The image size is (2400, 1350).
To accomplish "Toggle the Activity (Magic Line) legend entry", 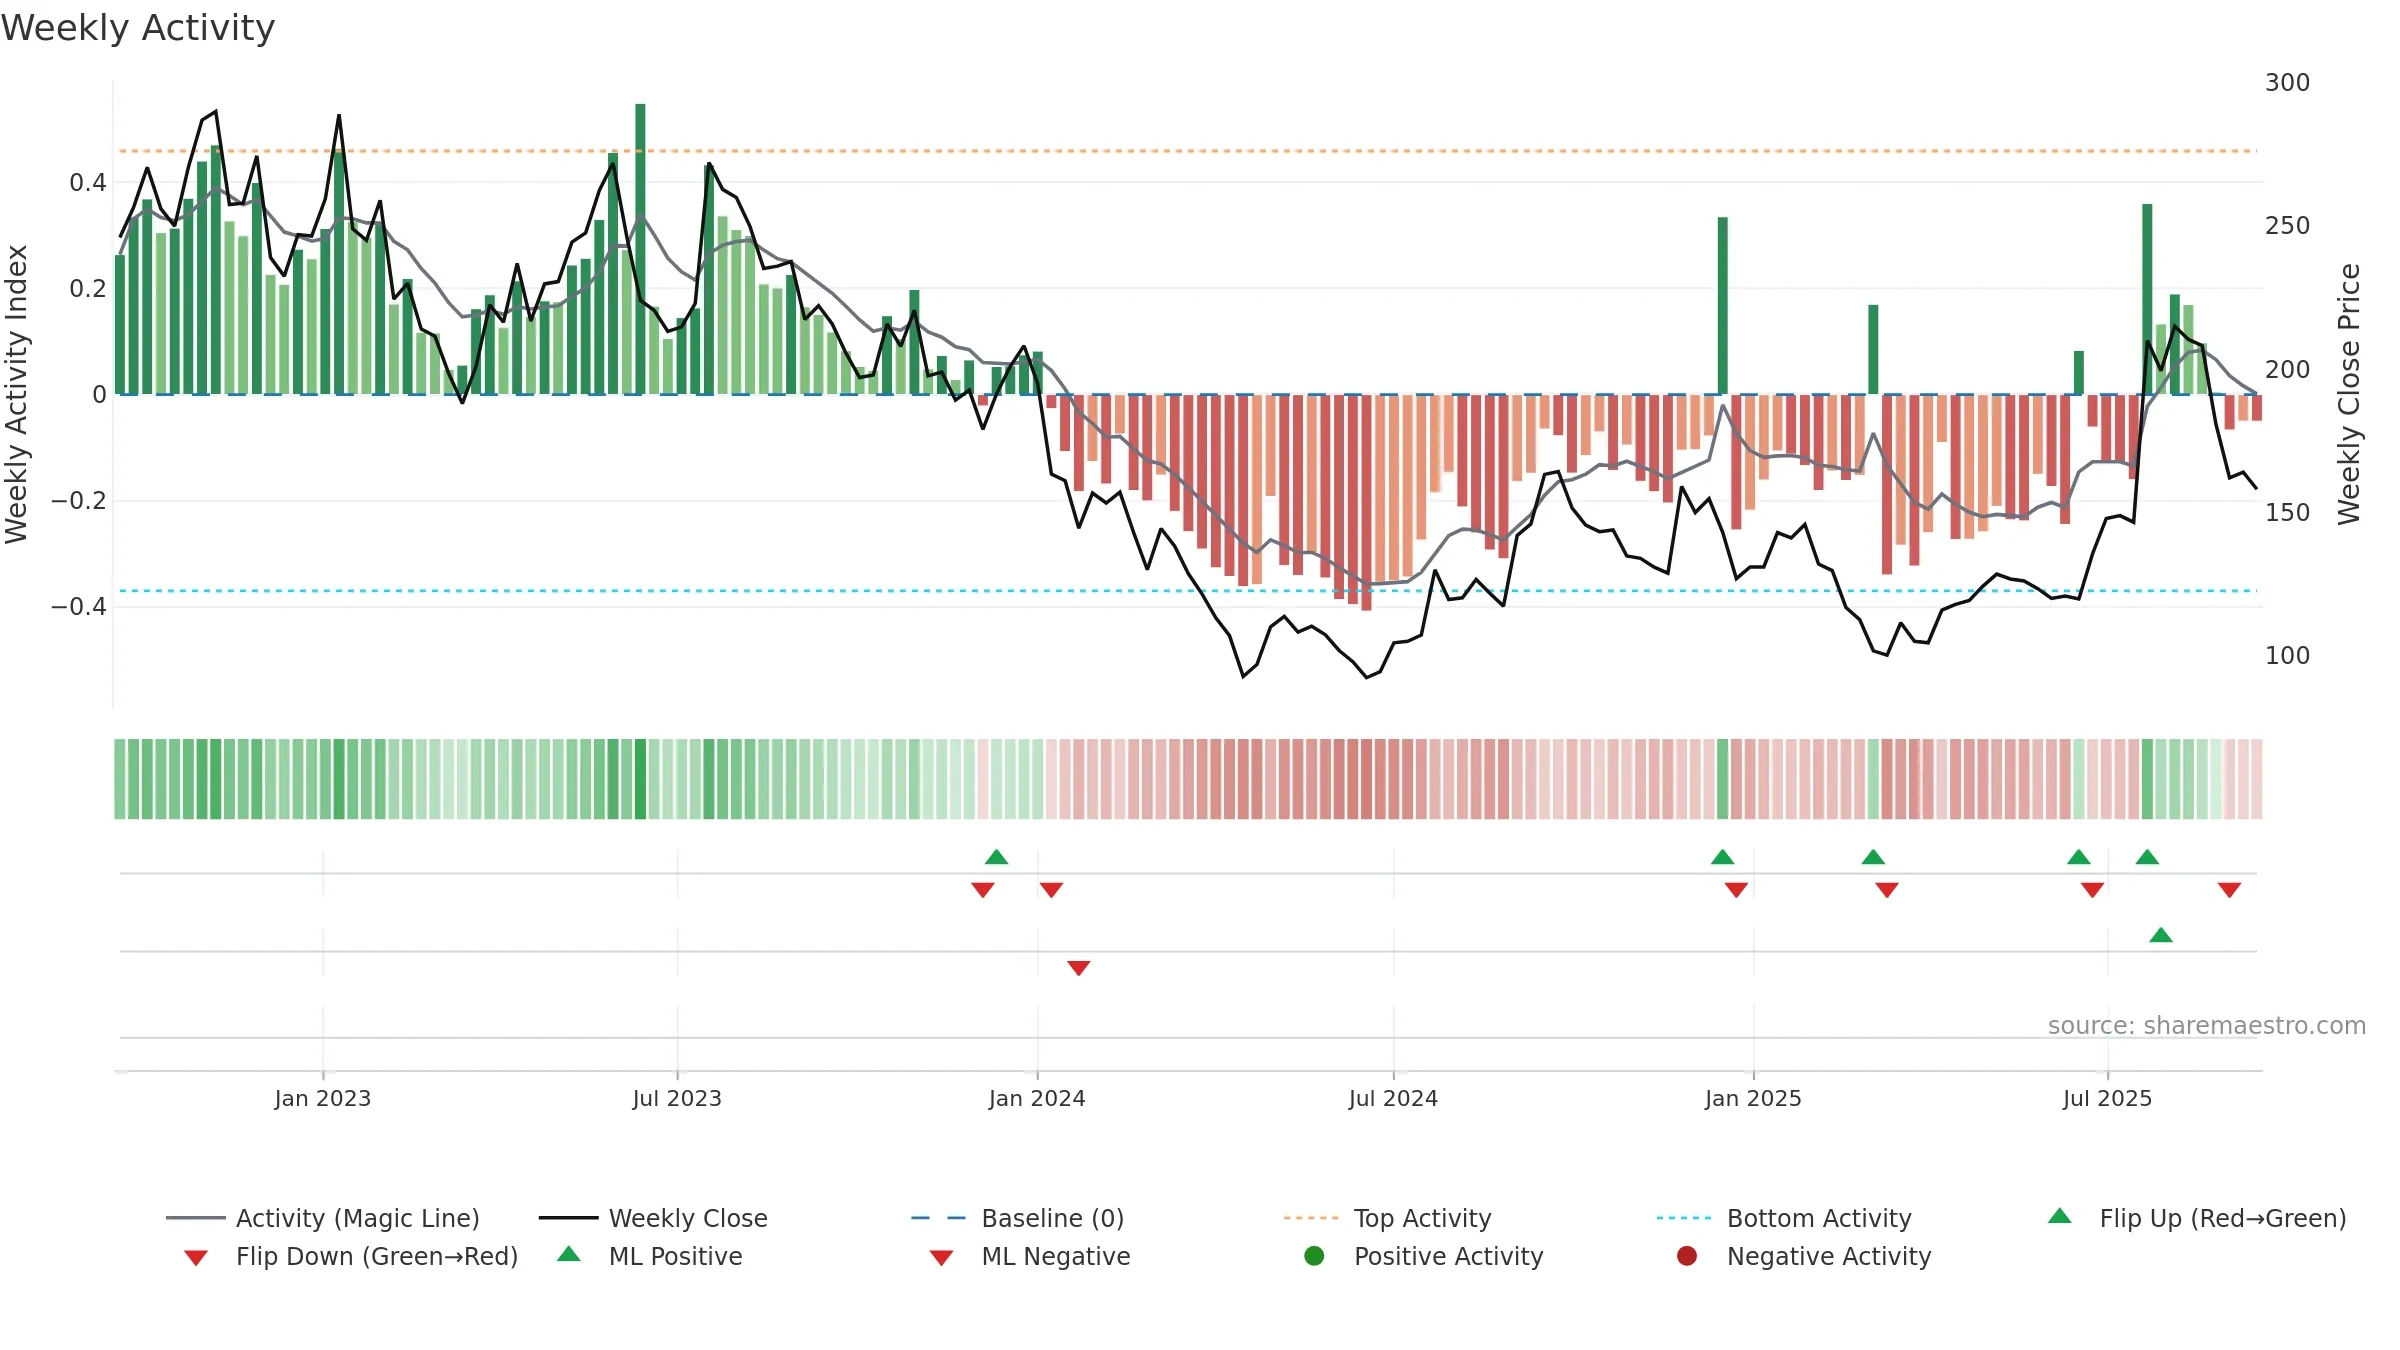I will [322, 1218].
